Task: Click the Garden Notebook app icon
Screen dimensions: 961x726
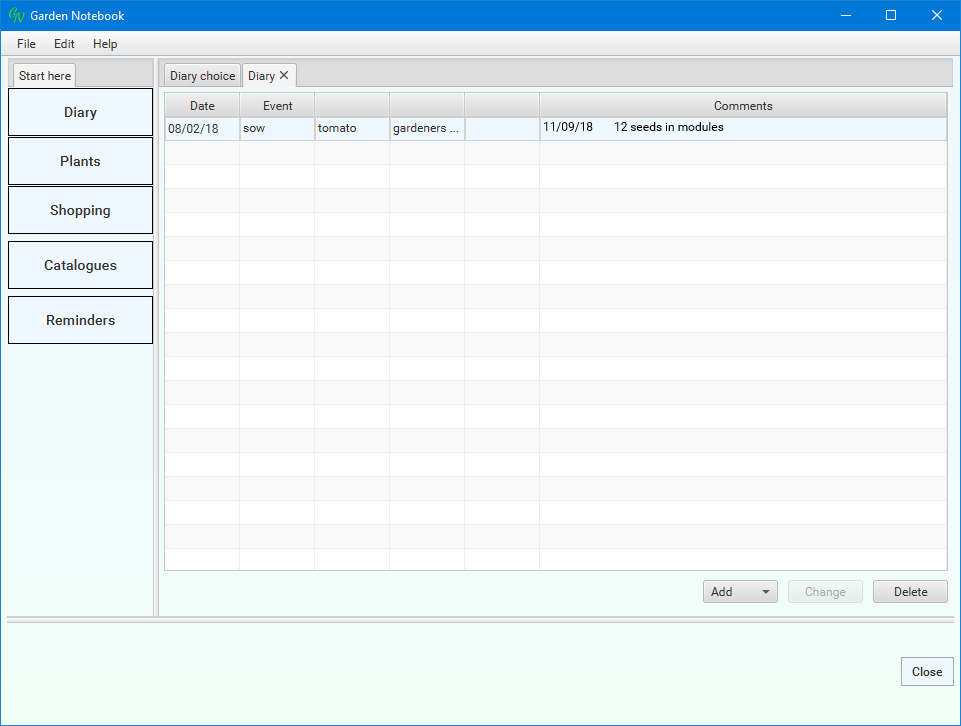Action: tap(16, 16)
